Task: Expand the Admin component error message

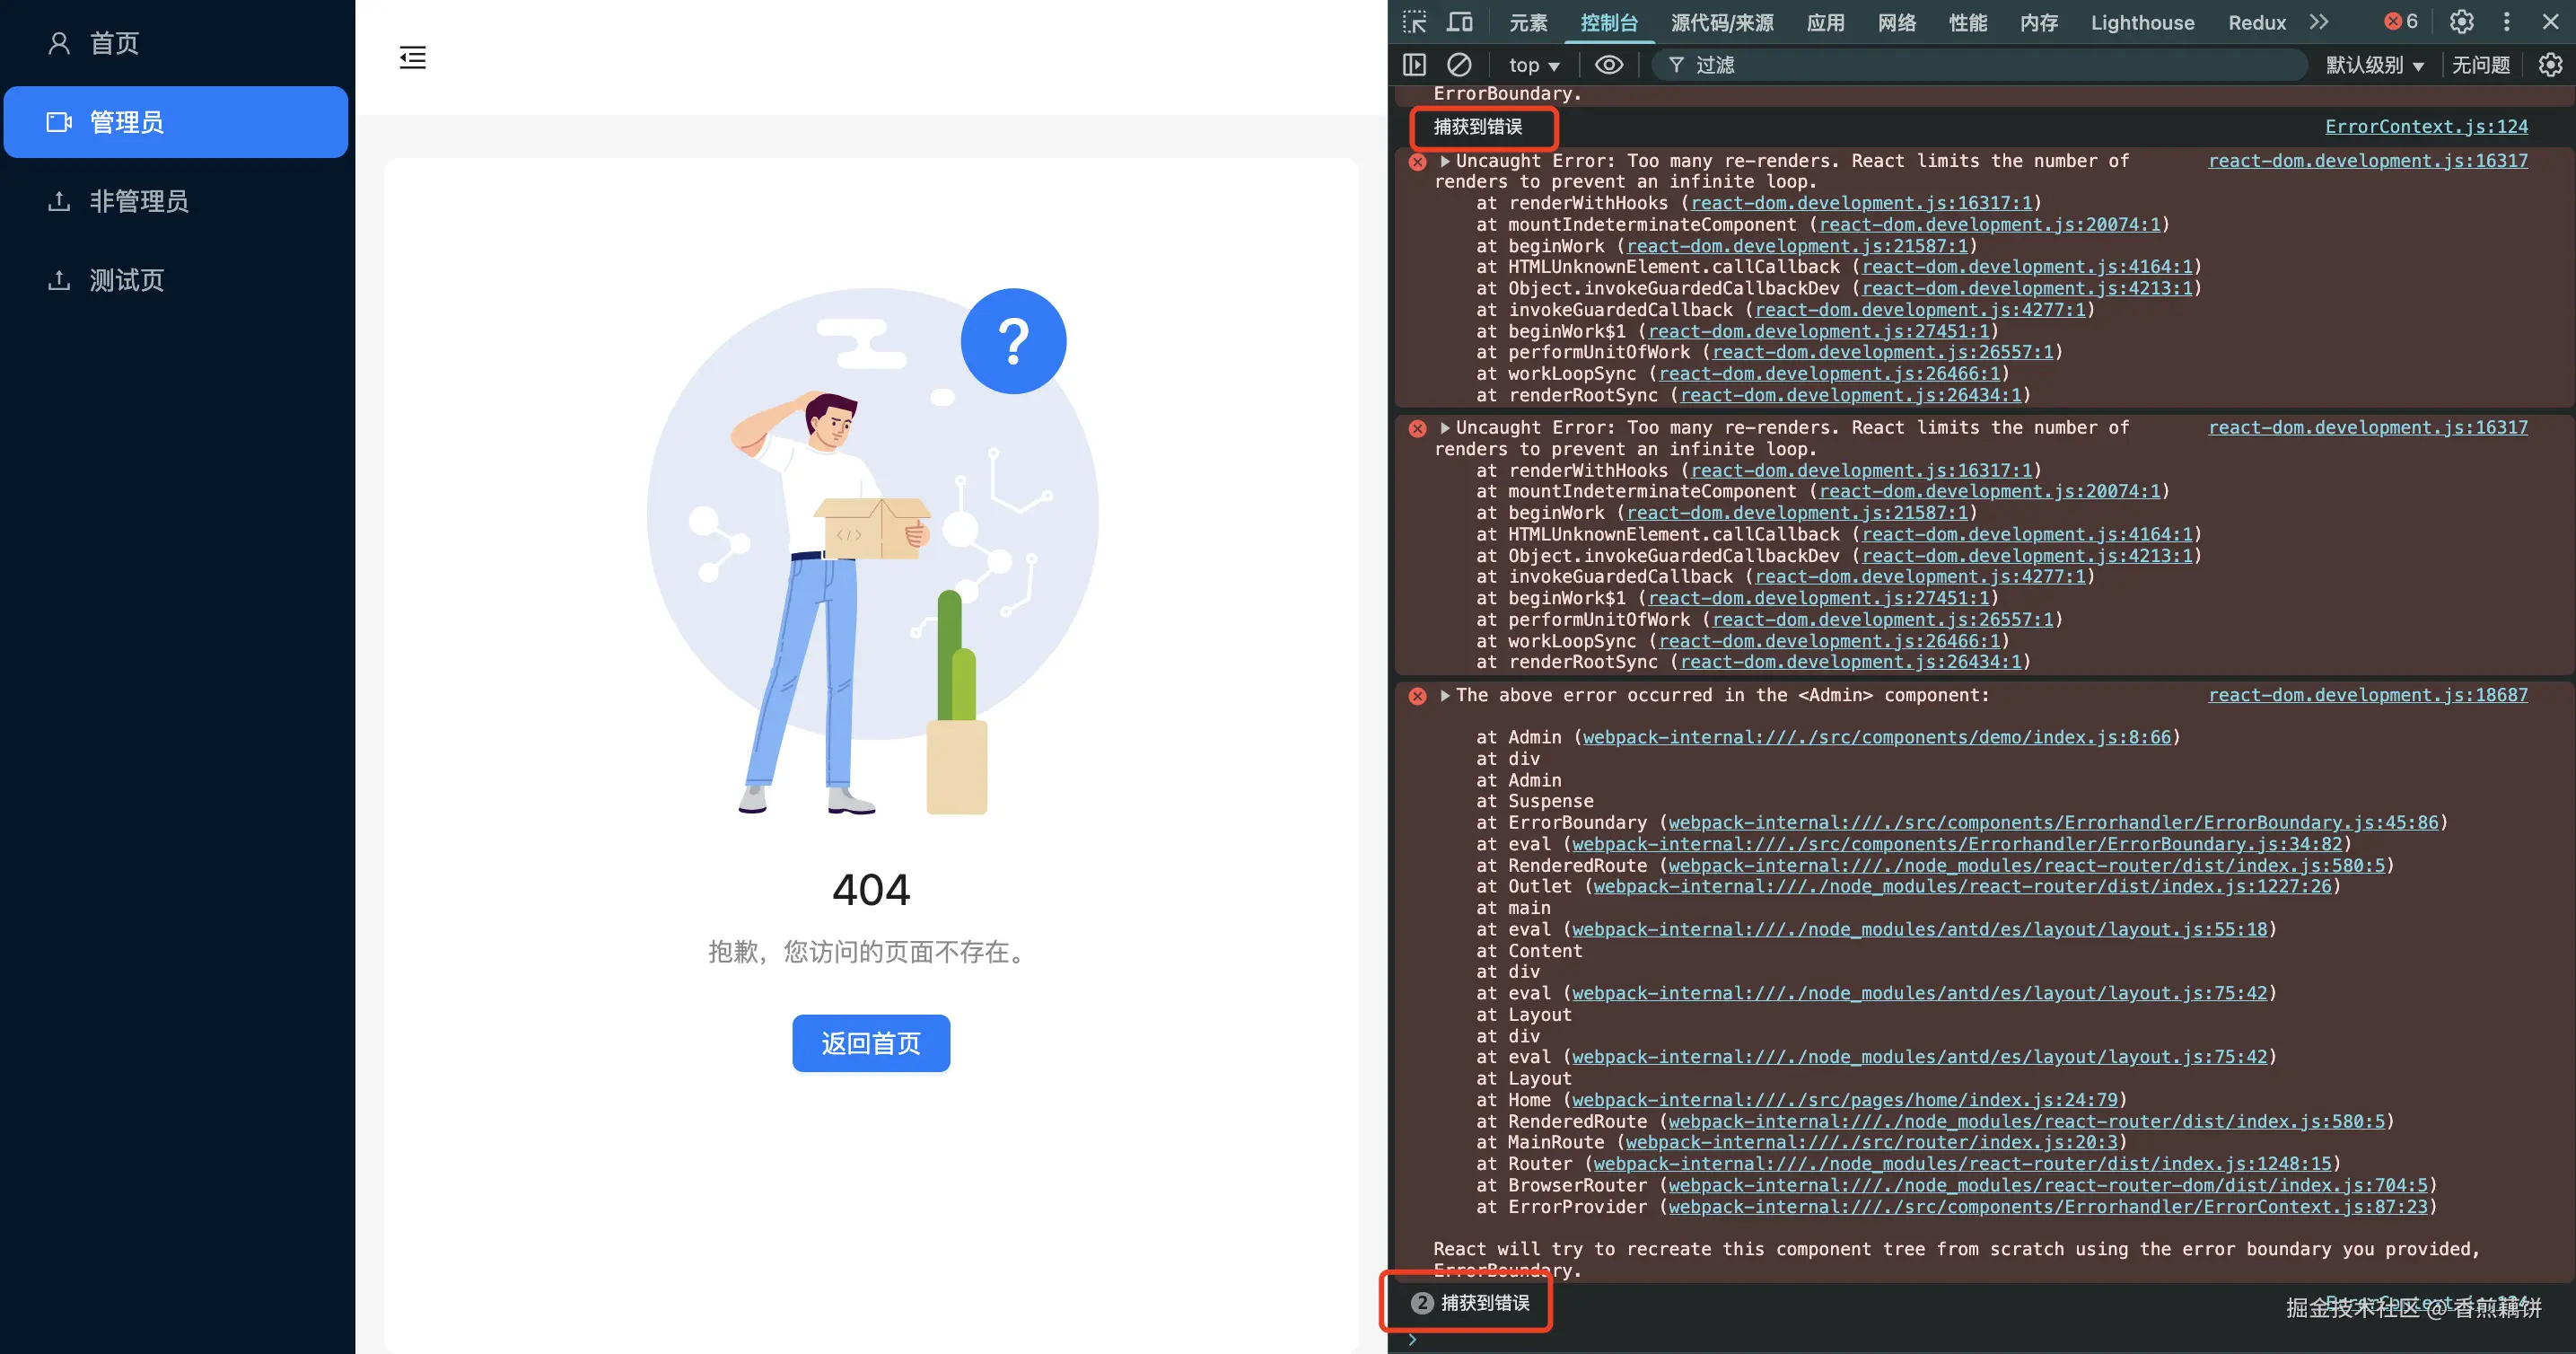Action: [x=1445, y=695]
